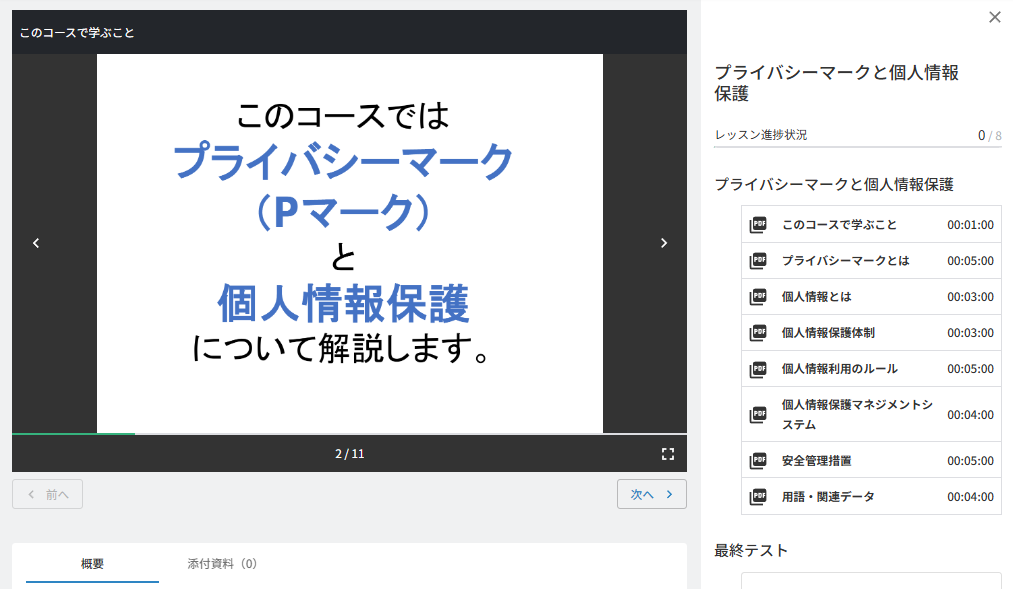Click the レッスン進捗状況 progress bar
The image size is (1013, 589).
pyautogui.click(x=857, y=147)
